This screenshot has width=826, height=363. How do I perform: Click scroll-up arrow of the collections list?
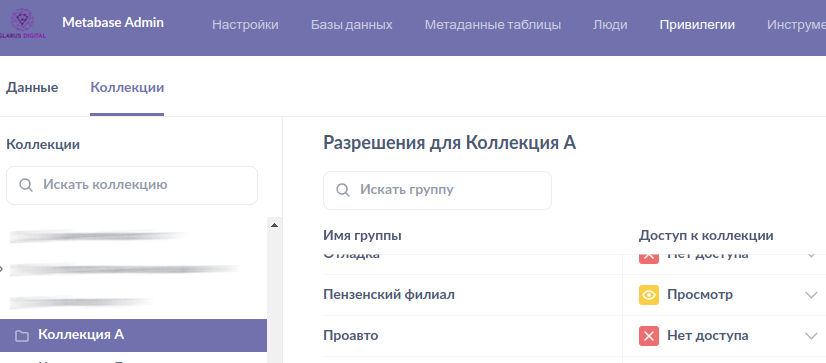[274, 225]
